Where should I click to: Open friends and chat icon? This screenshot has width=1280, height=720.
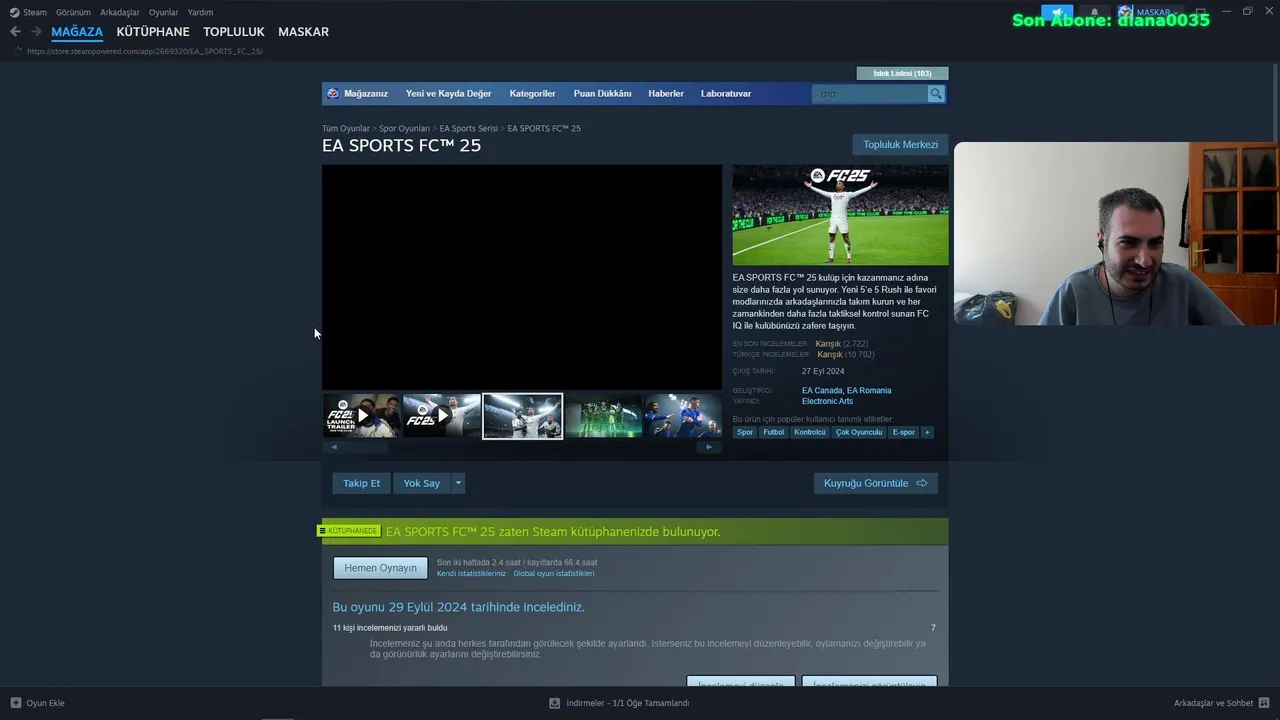1264,703
